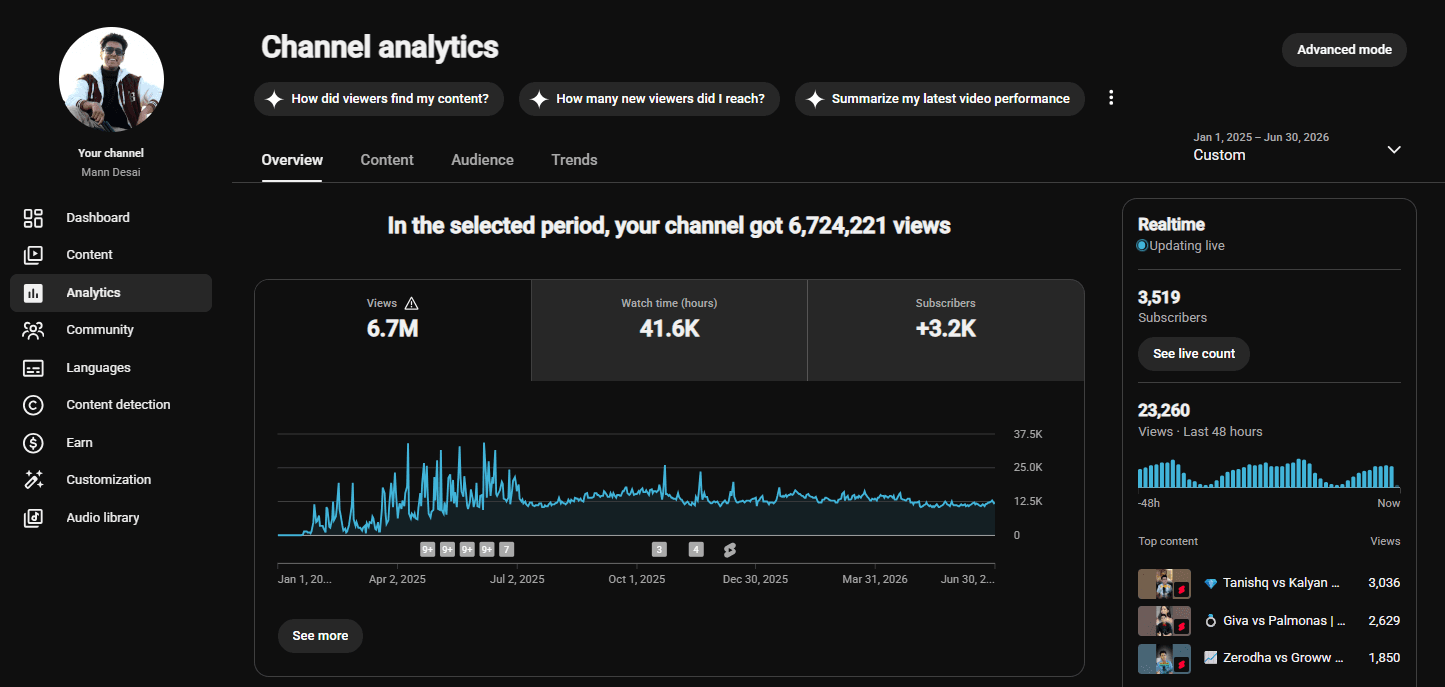Screen dimensions: 1445x687
Task: Click the '7' videos marker under chart
Action: [506, 549]
